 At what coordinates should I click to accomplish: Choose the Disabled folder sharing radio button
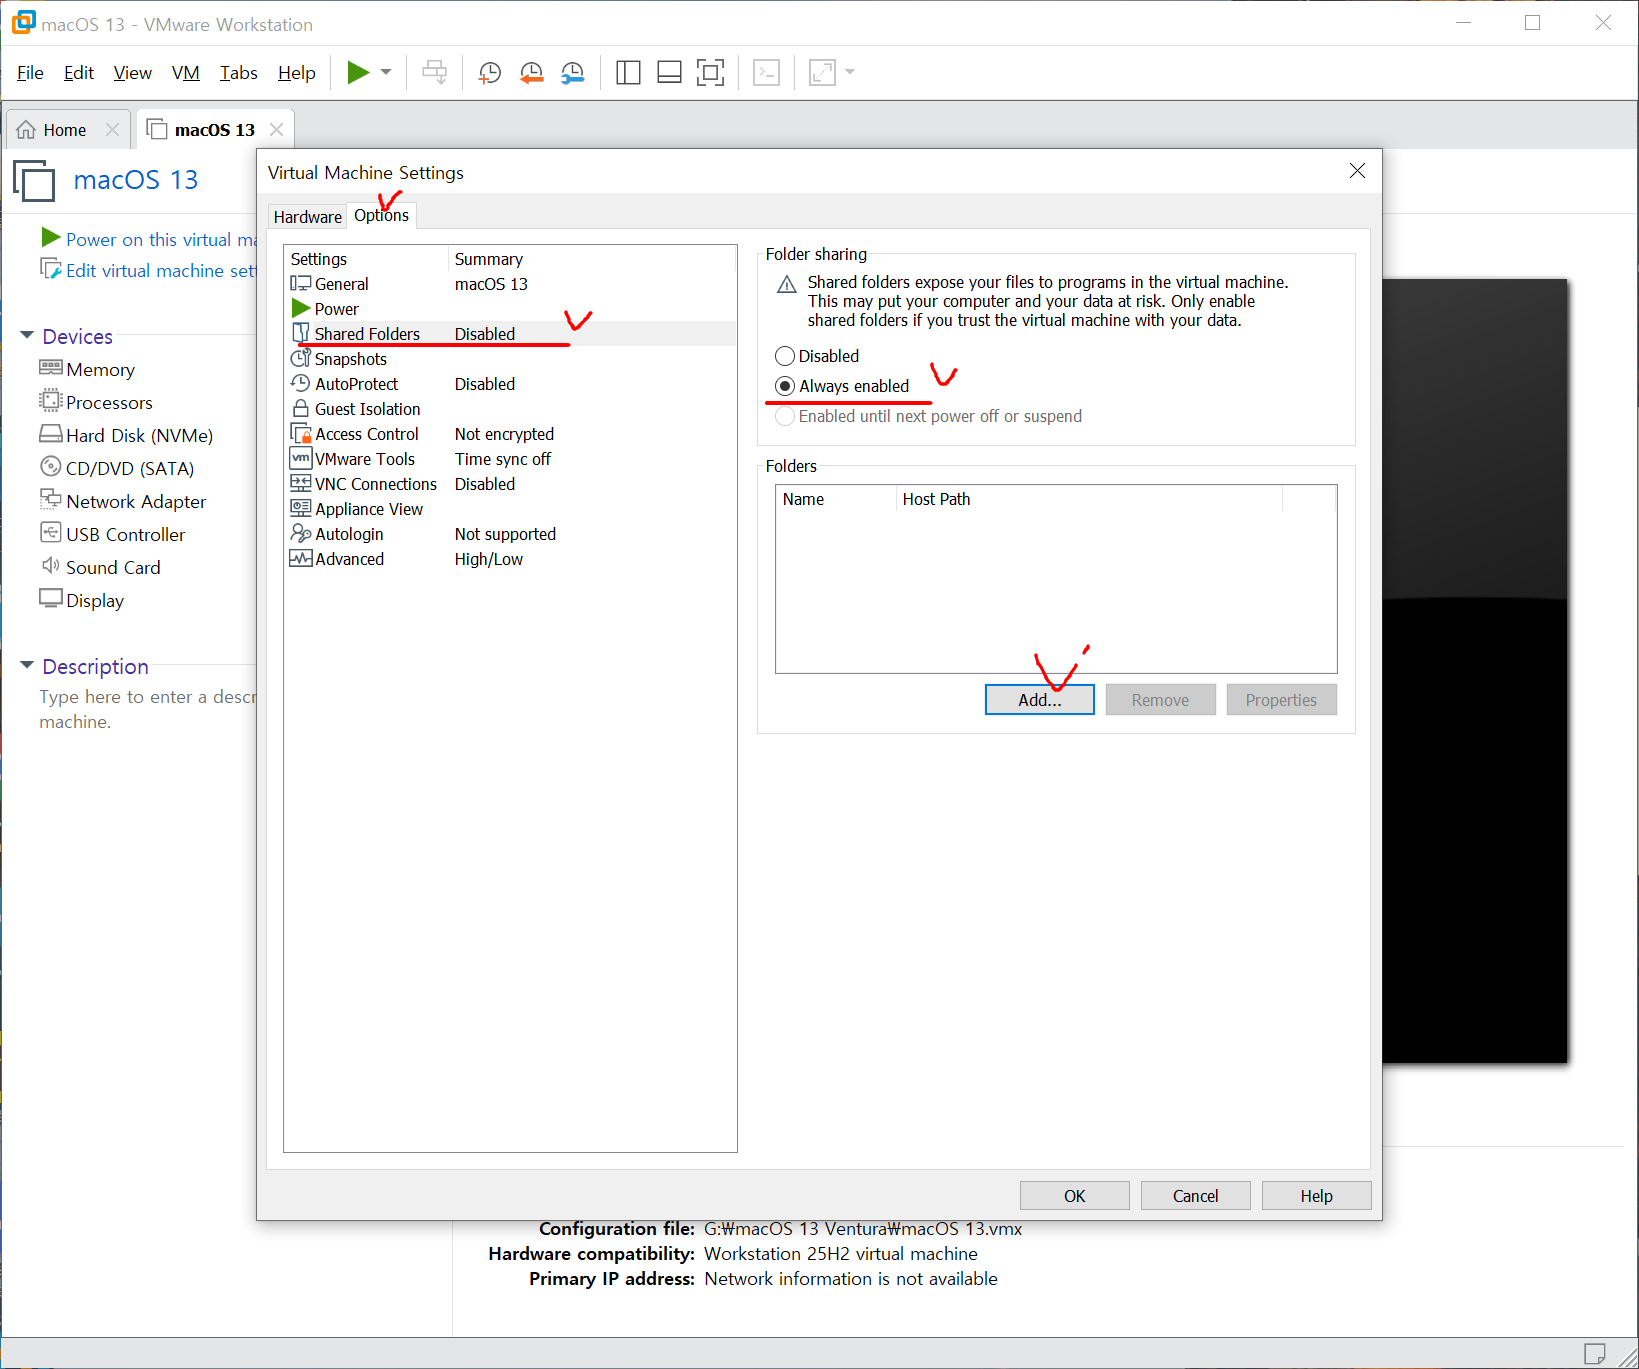pos(785,356)
